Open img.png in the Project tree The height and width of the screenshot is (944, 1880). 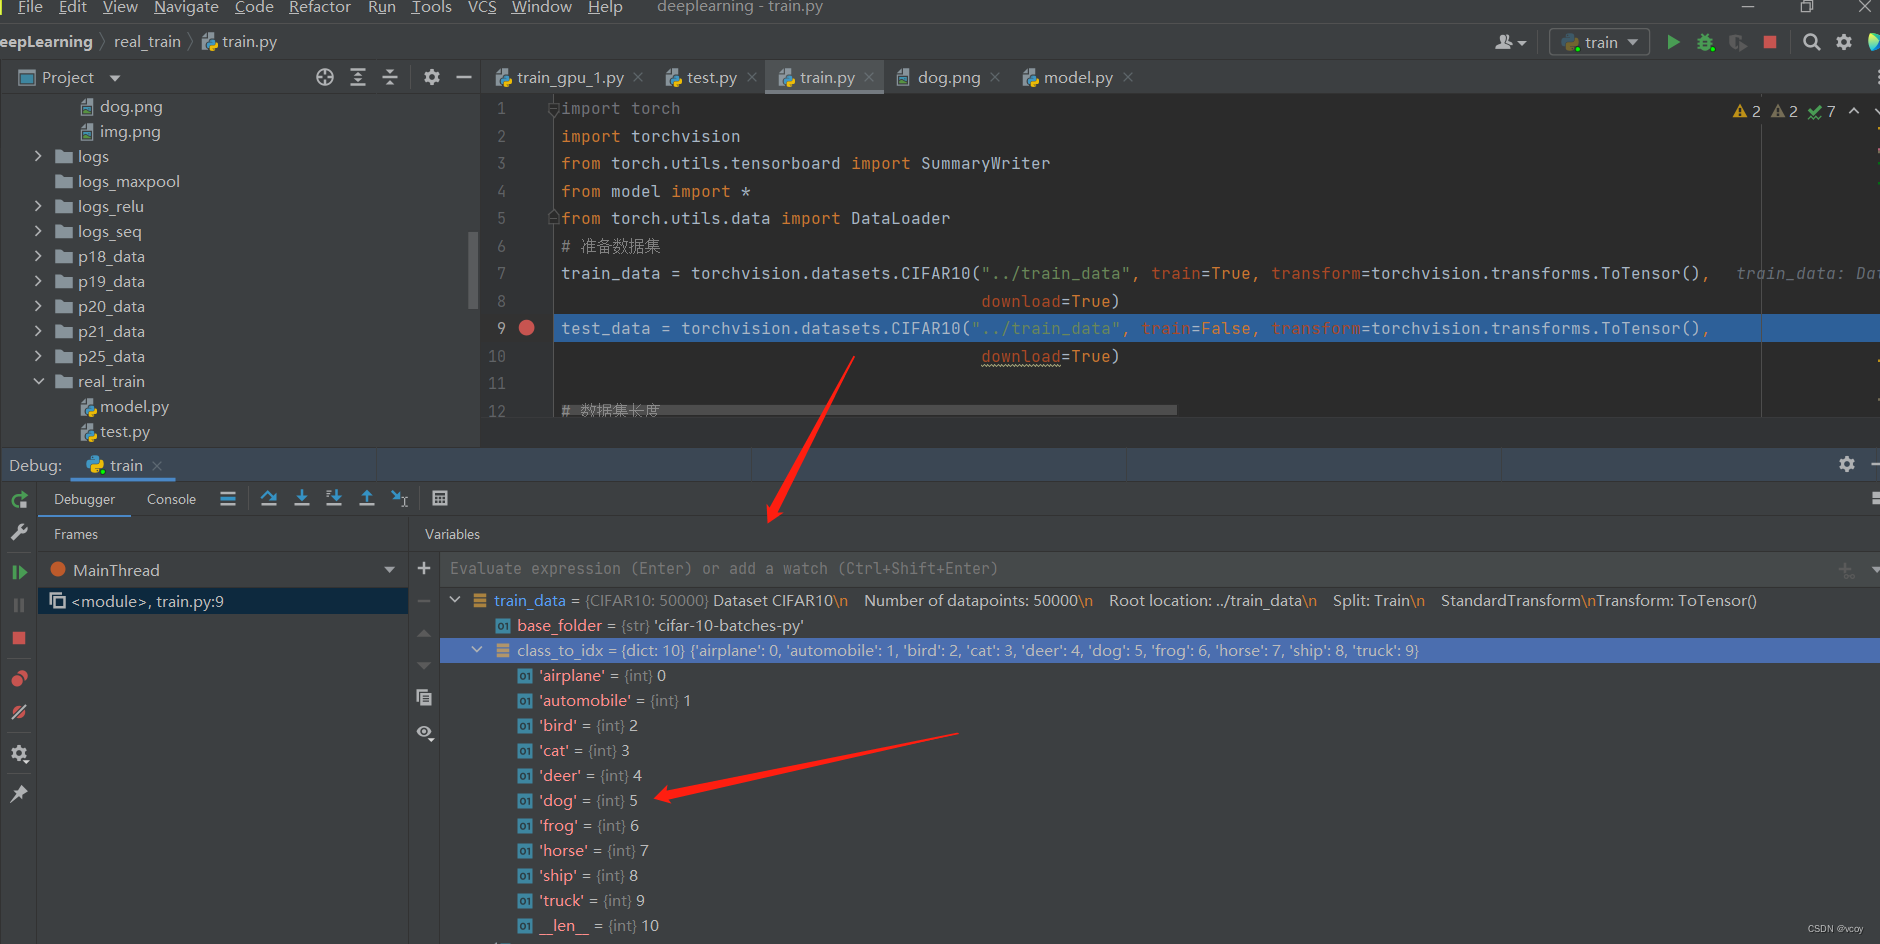click(x=130, y=131)
